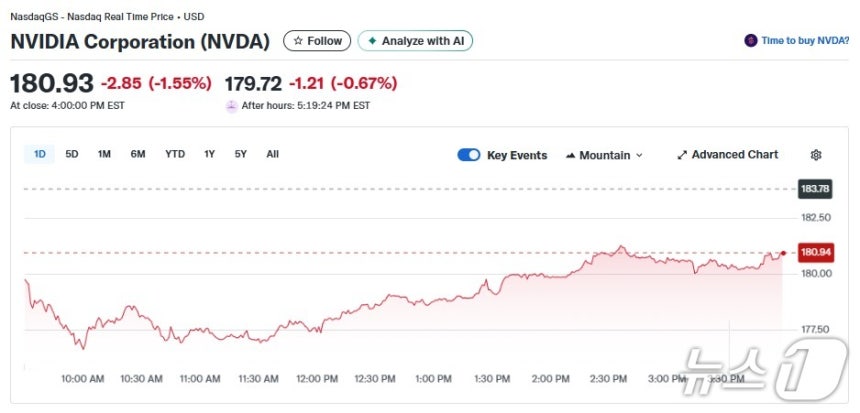Select the 1D time range tab

(40, 154)
